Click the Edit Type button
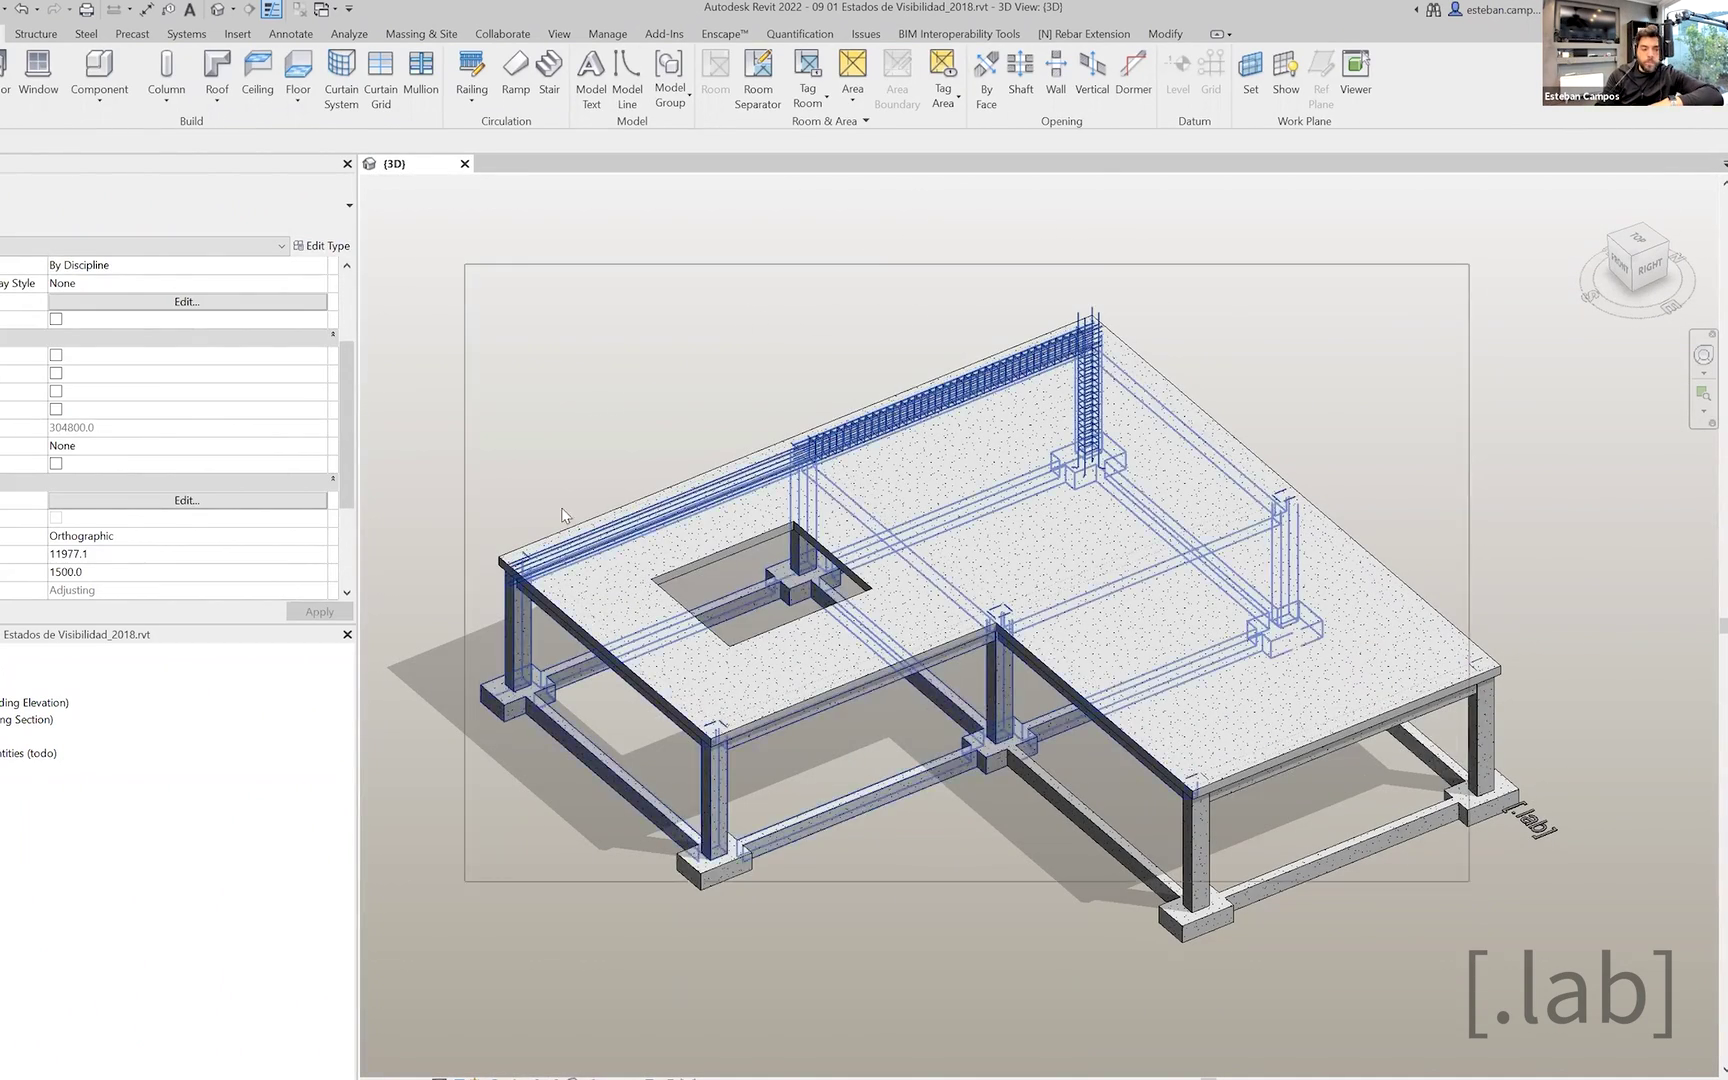Screen dimensions: 1728x1080 (321, 246)
